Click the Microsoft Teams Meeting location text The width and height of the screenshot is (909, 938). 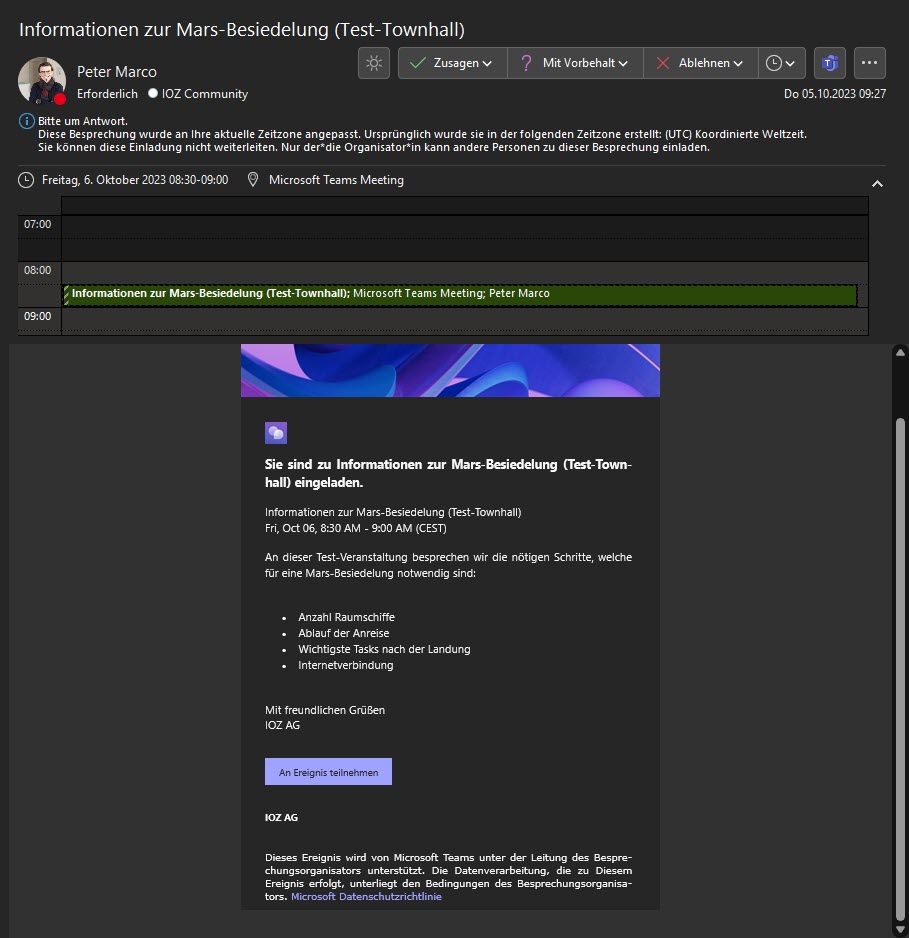click(x=336, y=180)
